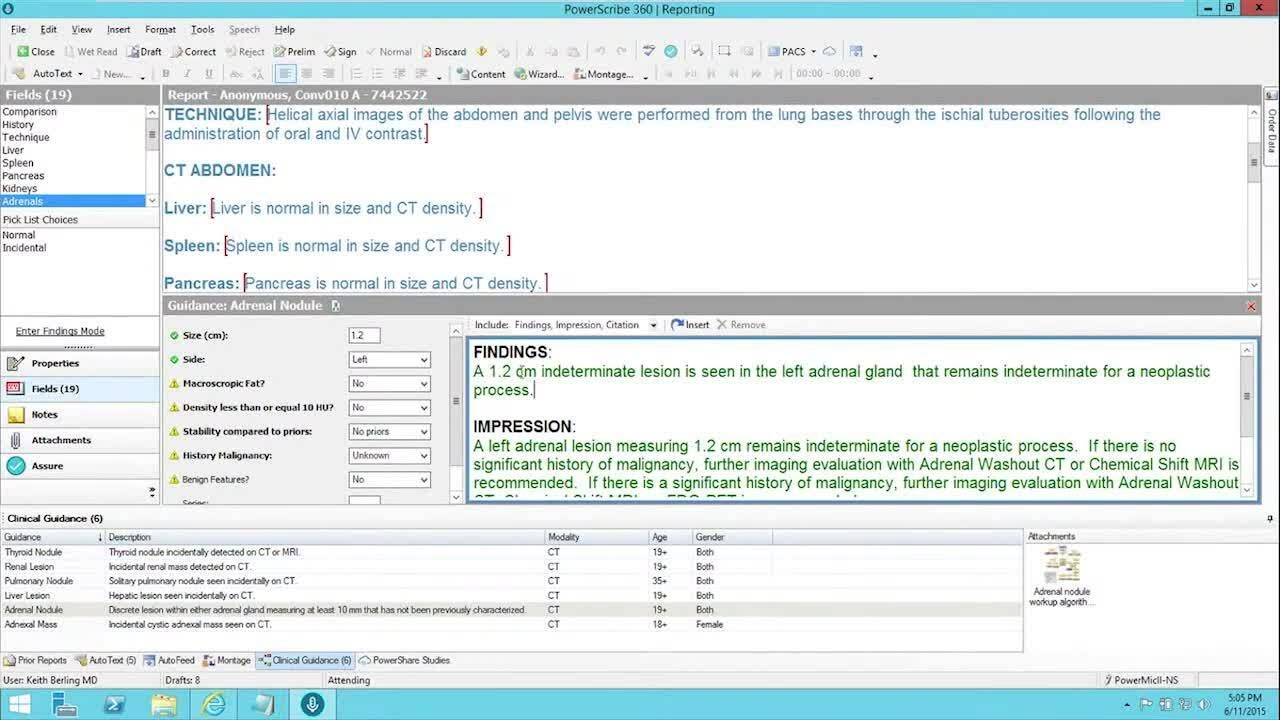Choose Incidental from Pick List Choices
The image size is (1280, 720).
(24, 248)
